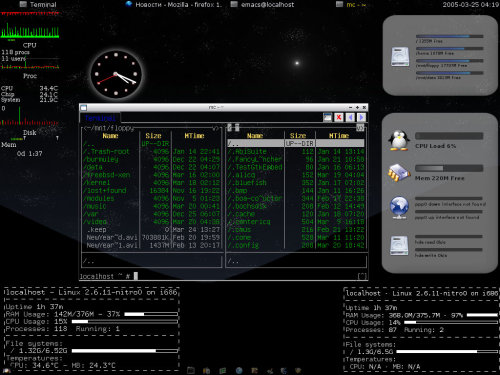
Task: Click the Terminal icon in top taskbar
Action: point(23,4)
